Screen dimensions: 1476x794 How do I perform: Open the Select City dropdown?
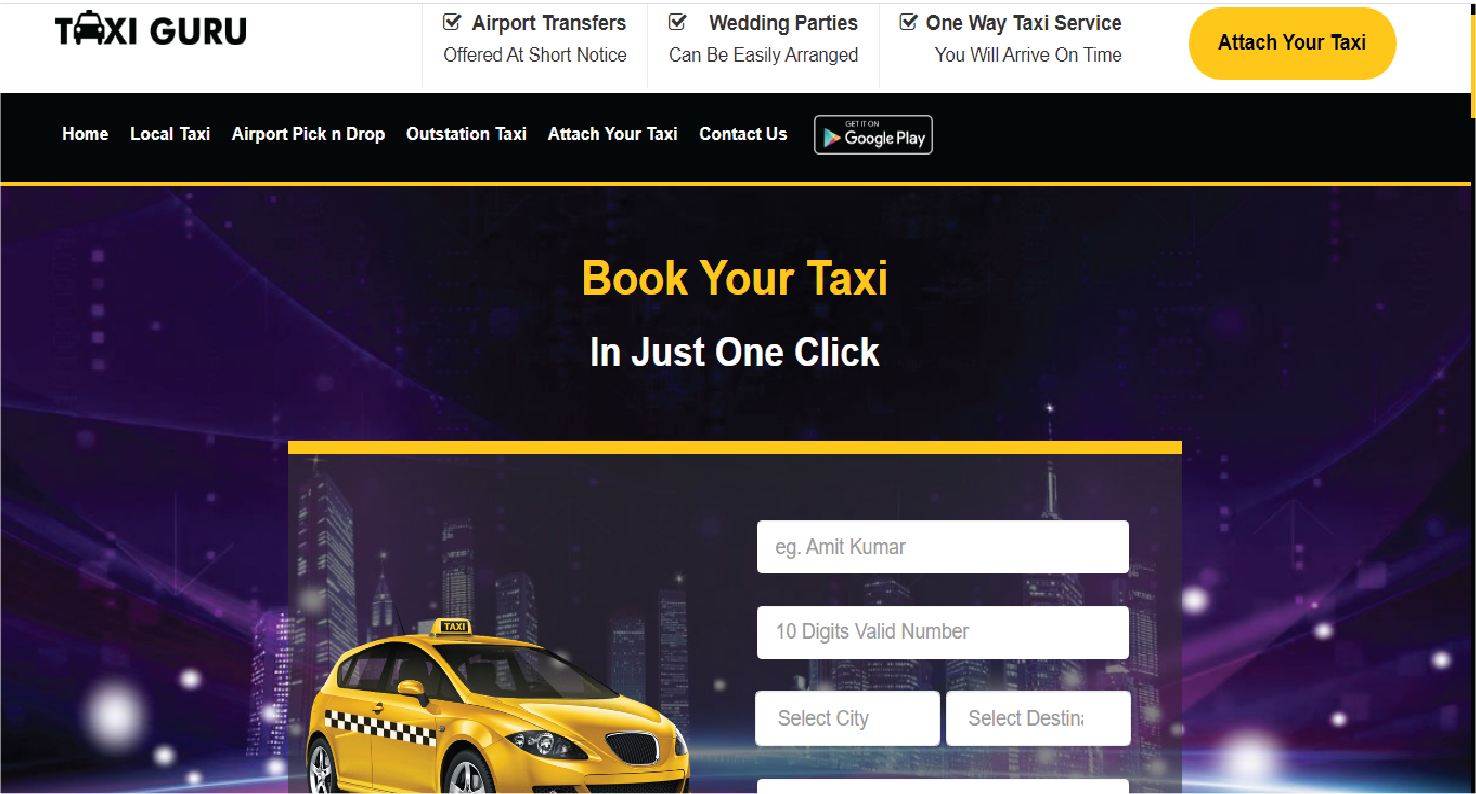(x=847, y=718)
